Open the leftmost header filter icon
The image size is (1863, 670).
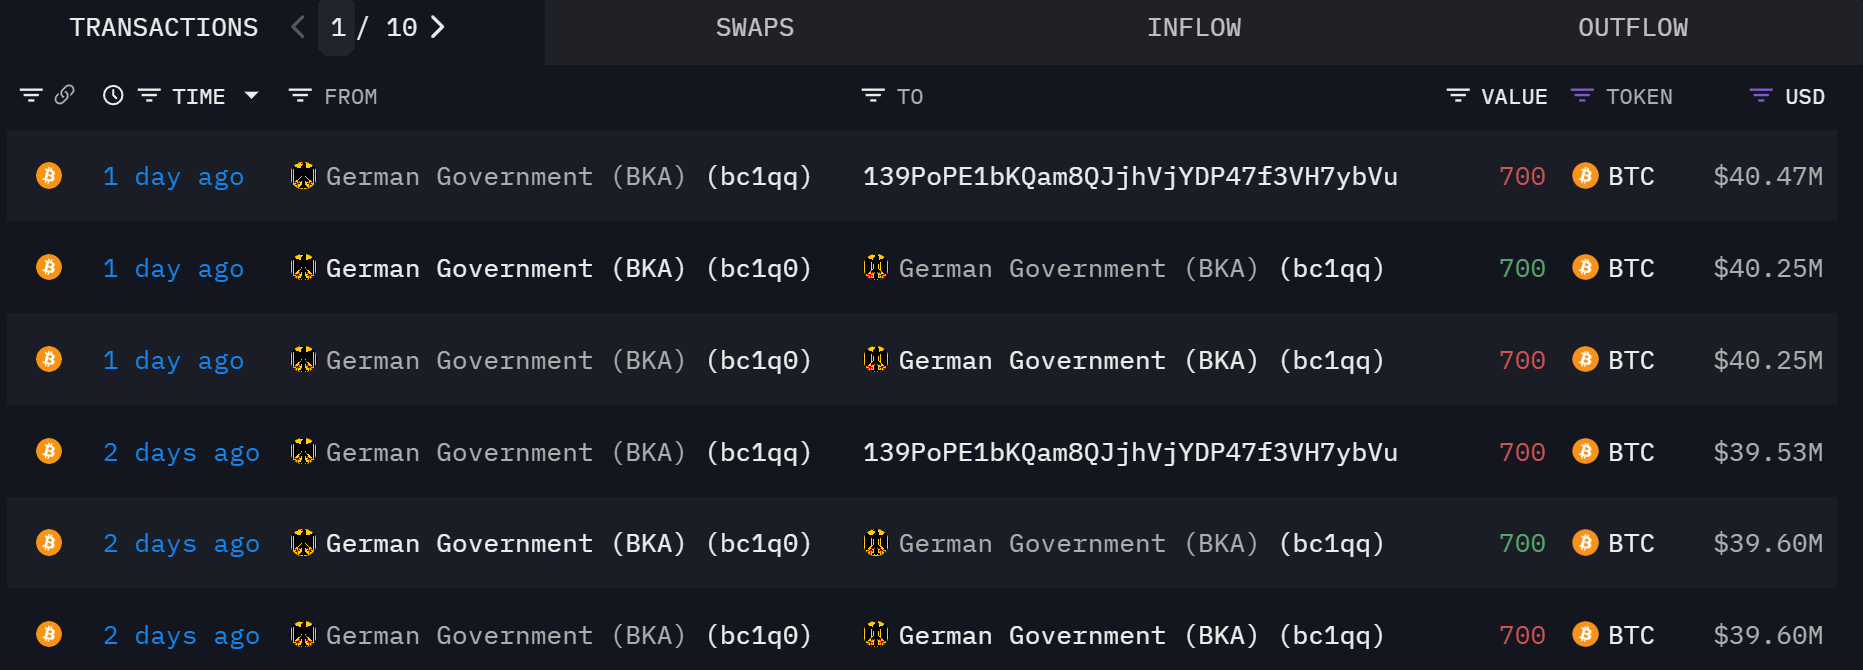click(31, 95)
